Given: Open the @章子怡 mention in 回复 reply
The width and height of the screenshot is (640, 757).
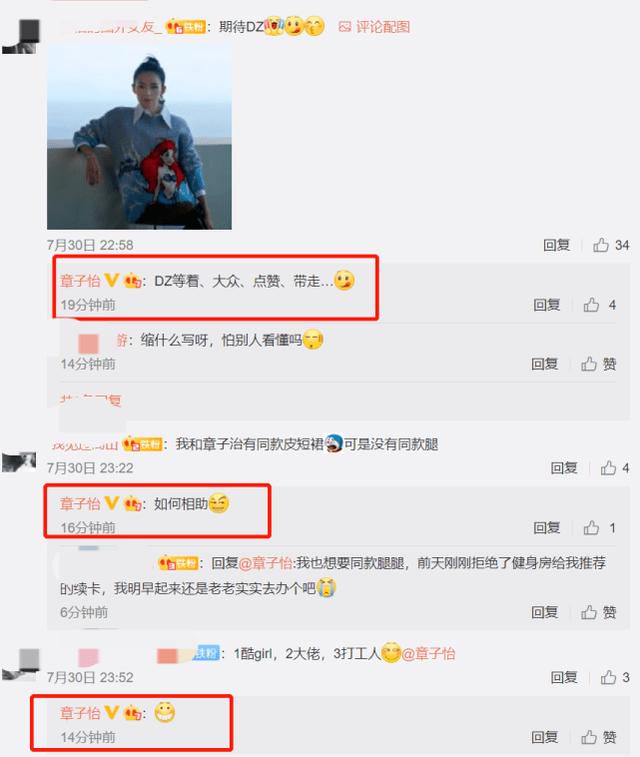Looking at the screenshot, I should pyautogui.click(x=265, y=563).
